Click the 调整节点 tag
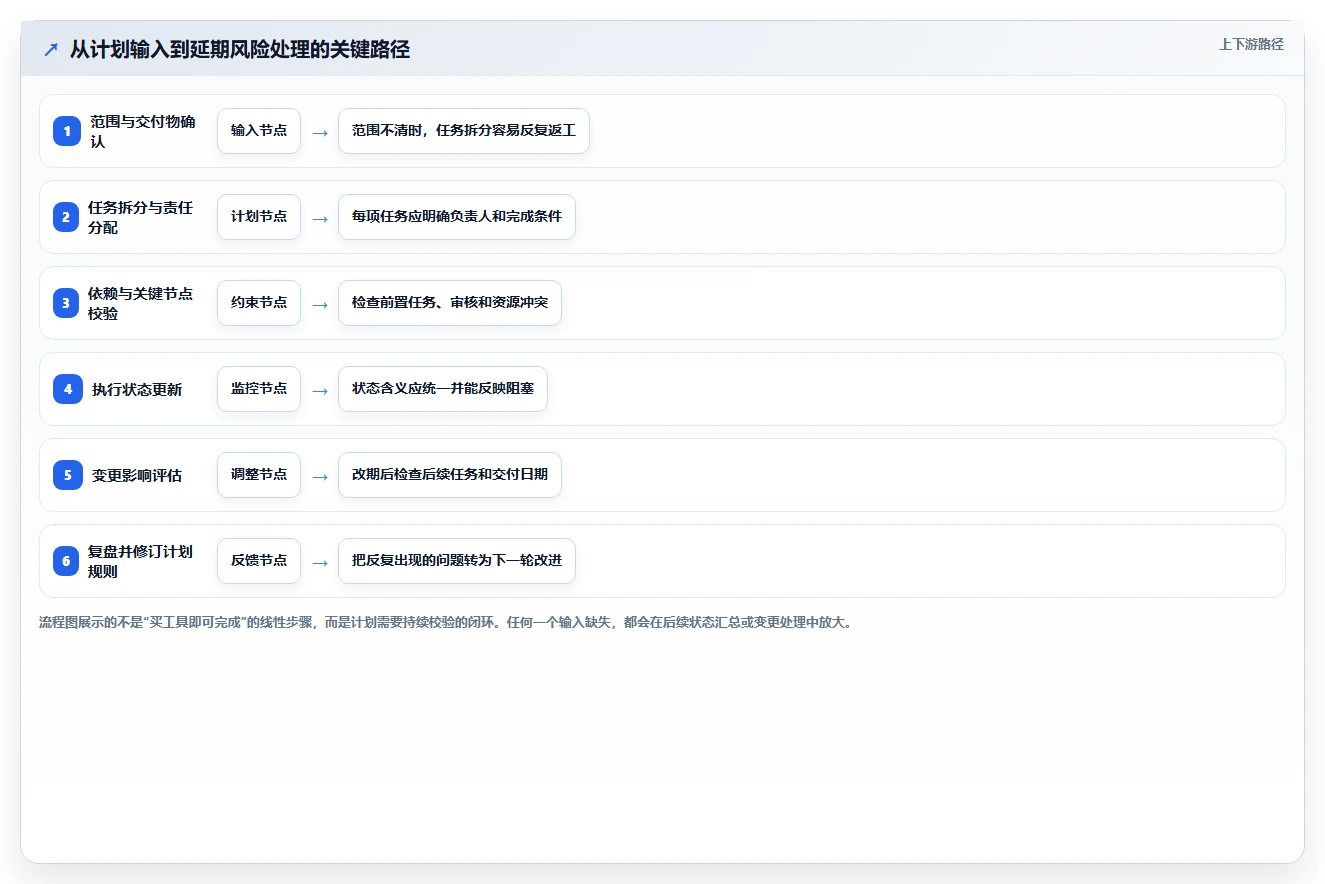This screenshot has width=1325, height=884. pyautogui.click(x=259, y=475)
